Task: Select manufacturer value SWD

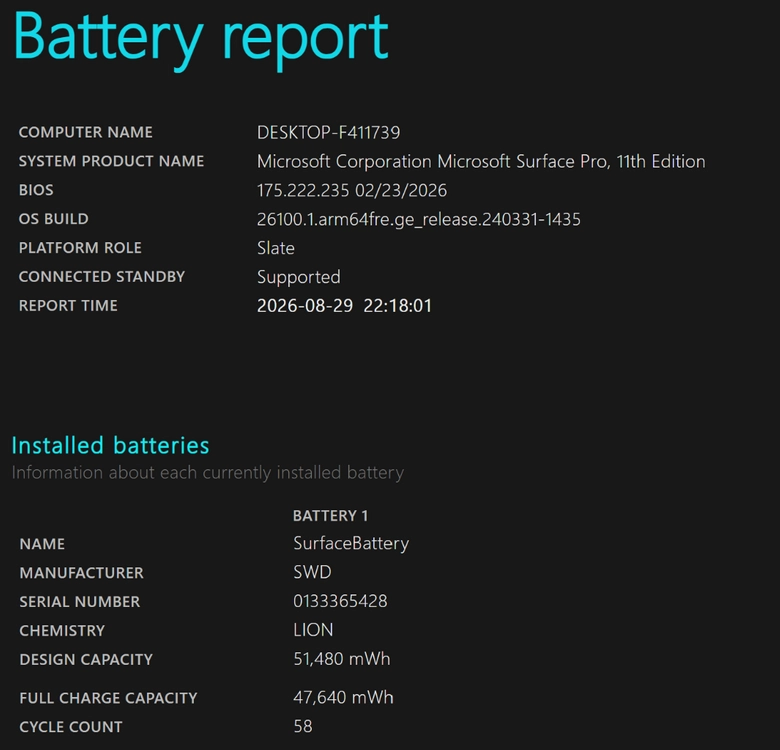Action: point(312,572)
